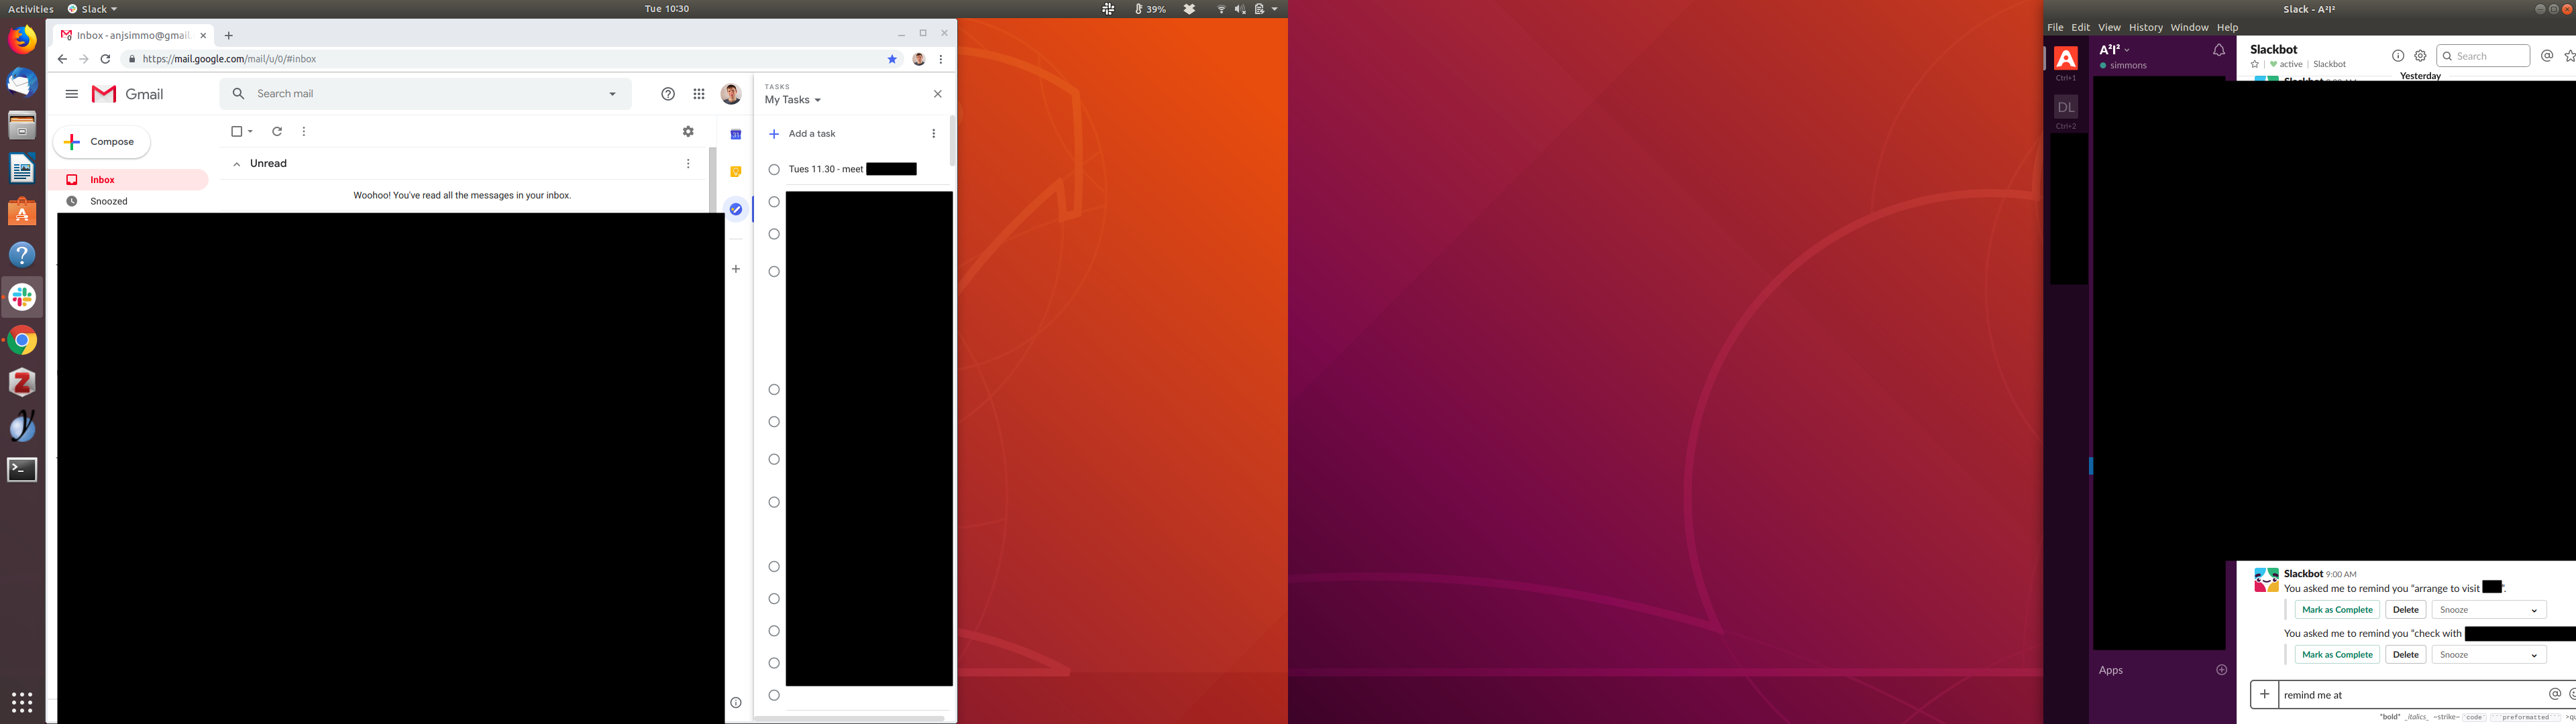This screenshot has height=724, width=2576.
Task: Click the Google apps grid icon
Action: [x=699, y=94]
